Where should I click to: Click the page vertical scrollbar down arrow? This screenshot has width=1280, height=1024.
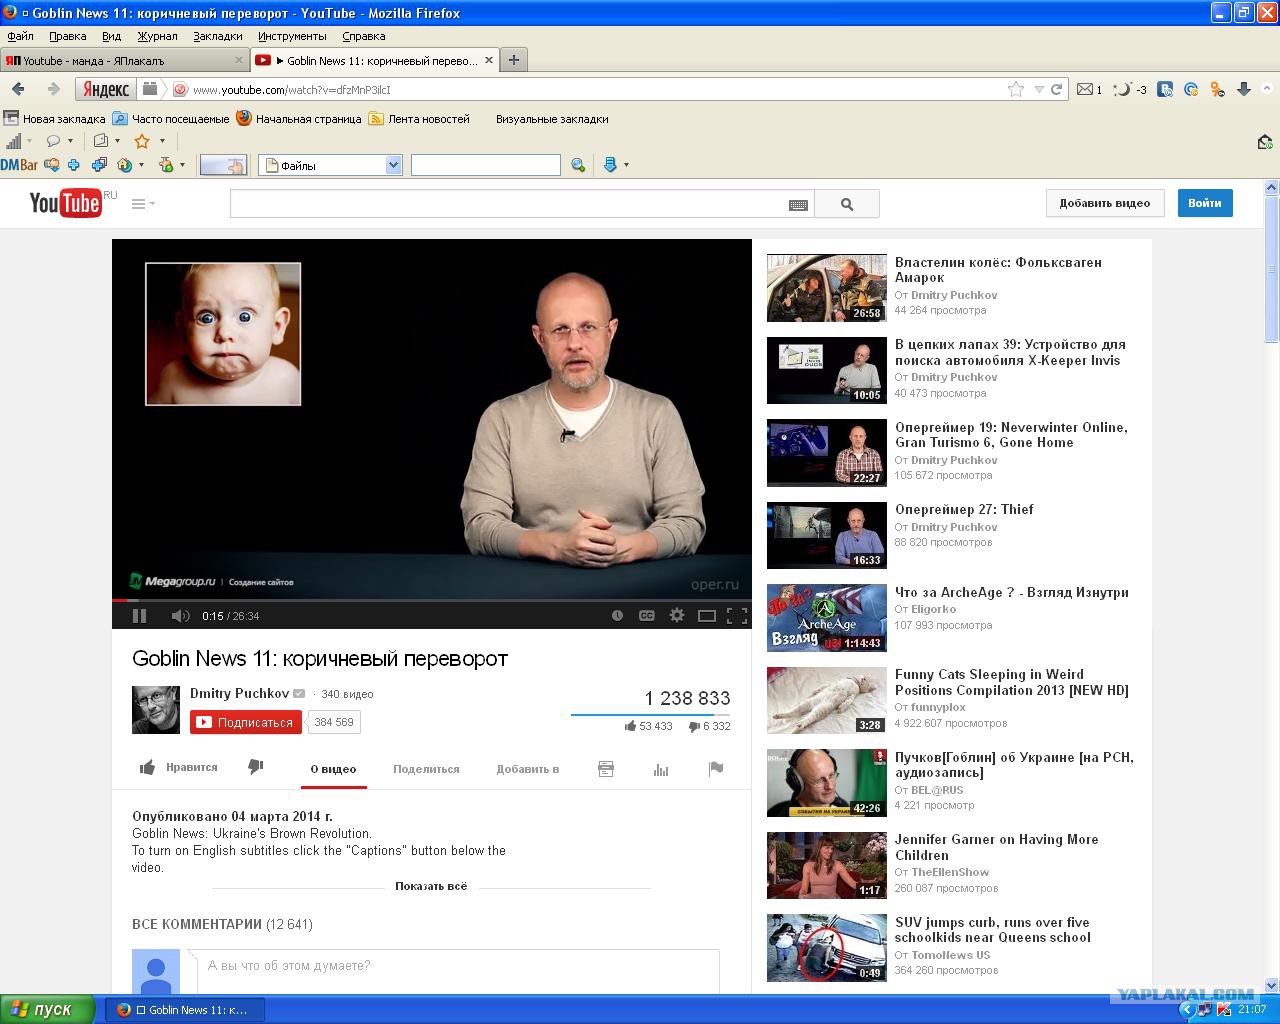coord(1272,985)
